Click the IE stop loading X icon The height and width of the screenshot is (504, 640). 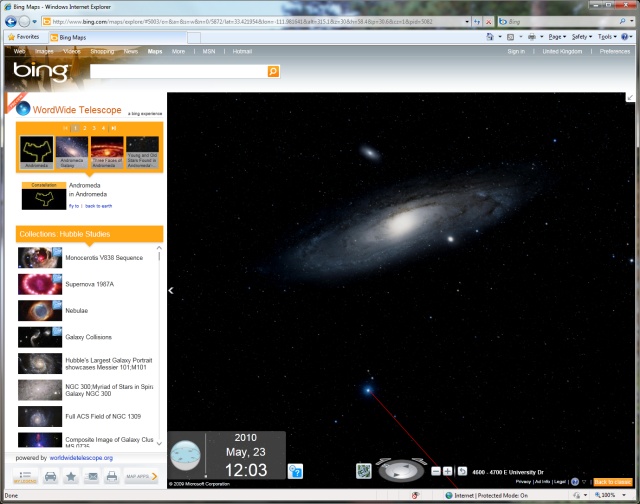488,22
